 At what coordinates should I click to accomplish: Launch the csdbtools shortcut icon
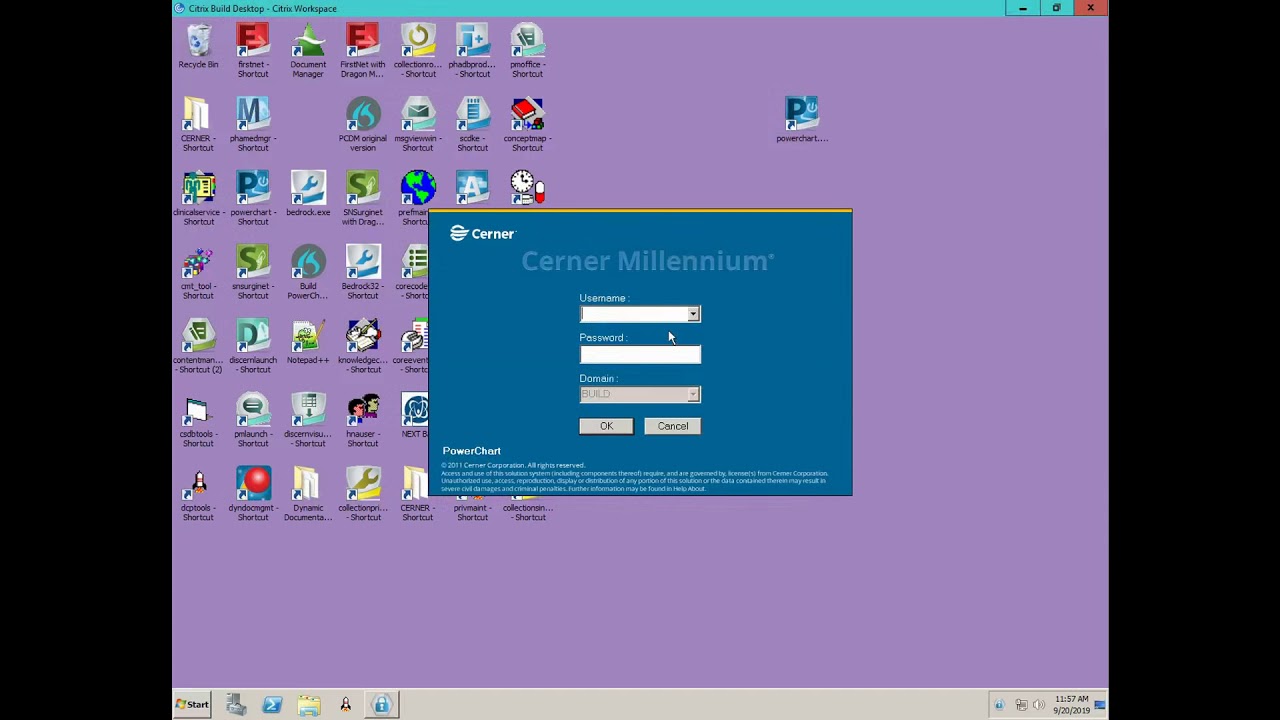(x=198, y=421)
